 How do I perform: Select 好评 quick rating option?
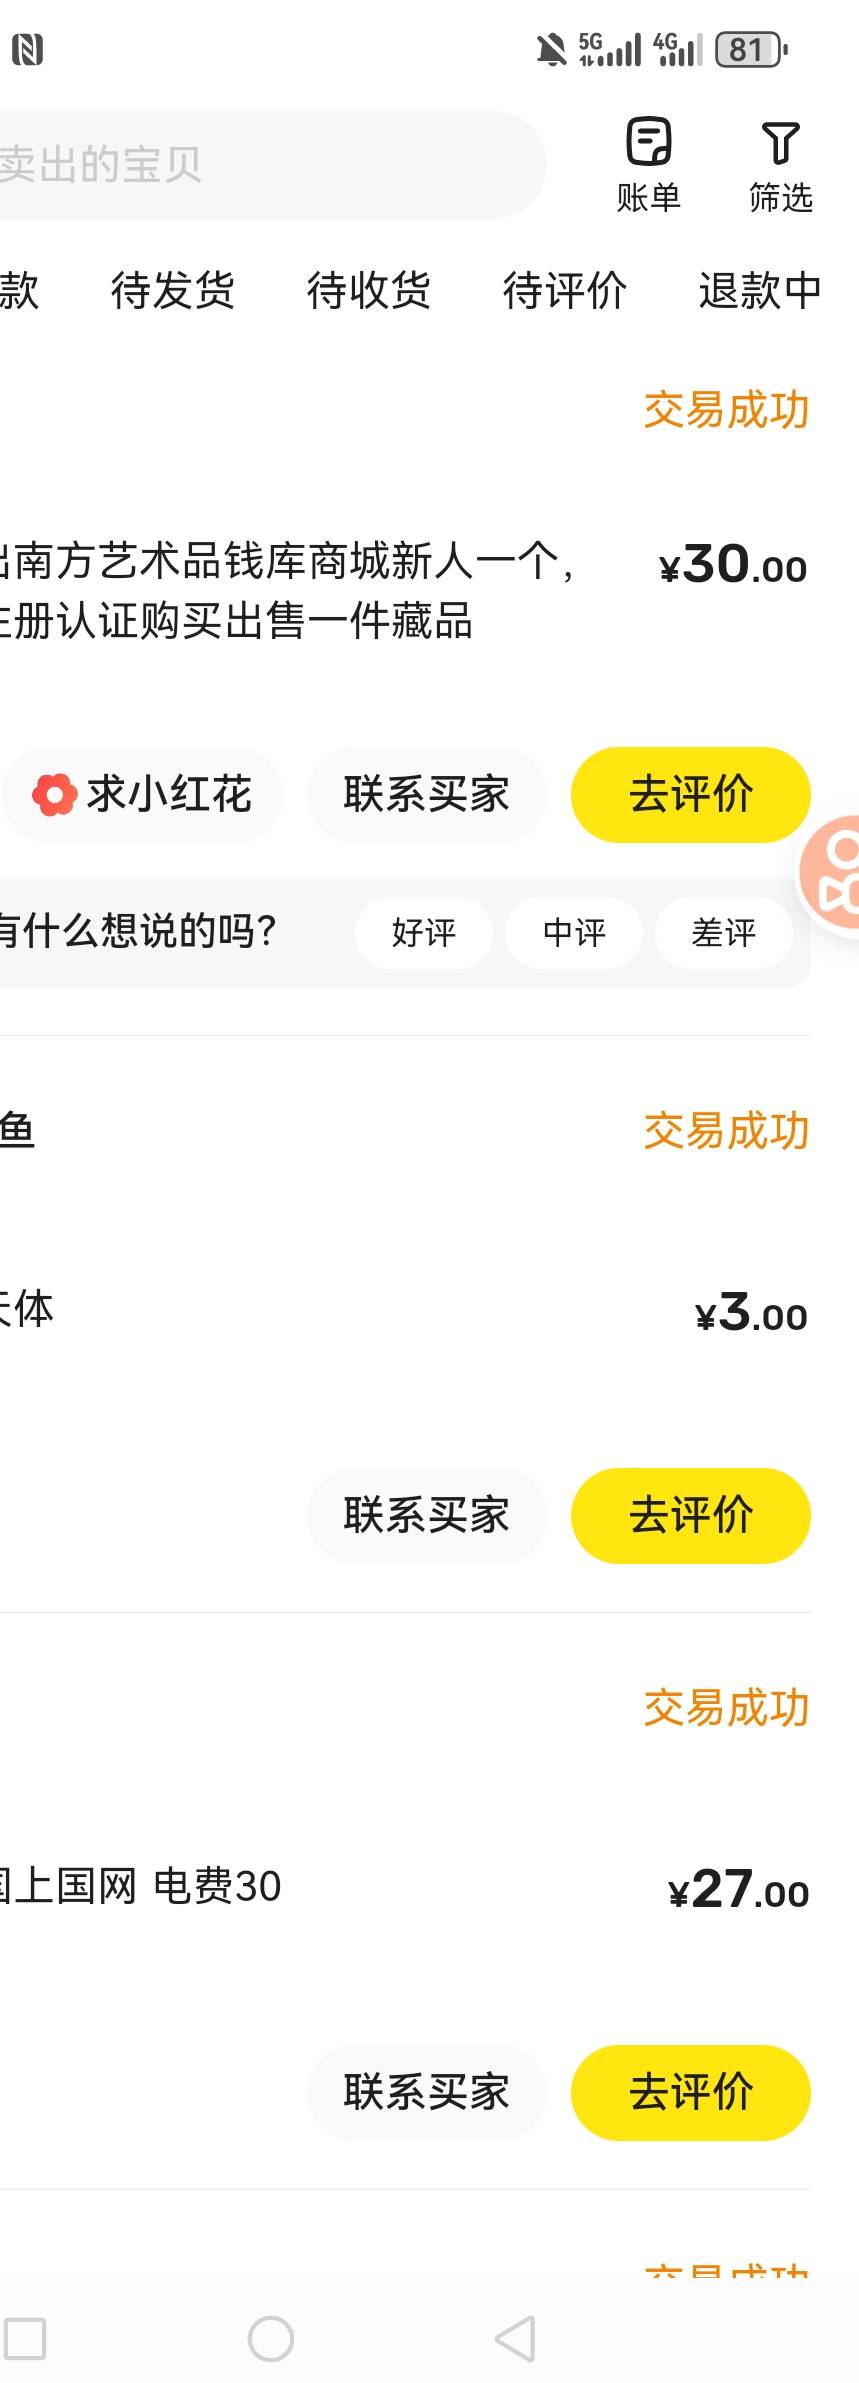(423, 933)
